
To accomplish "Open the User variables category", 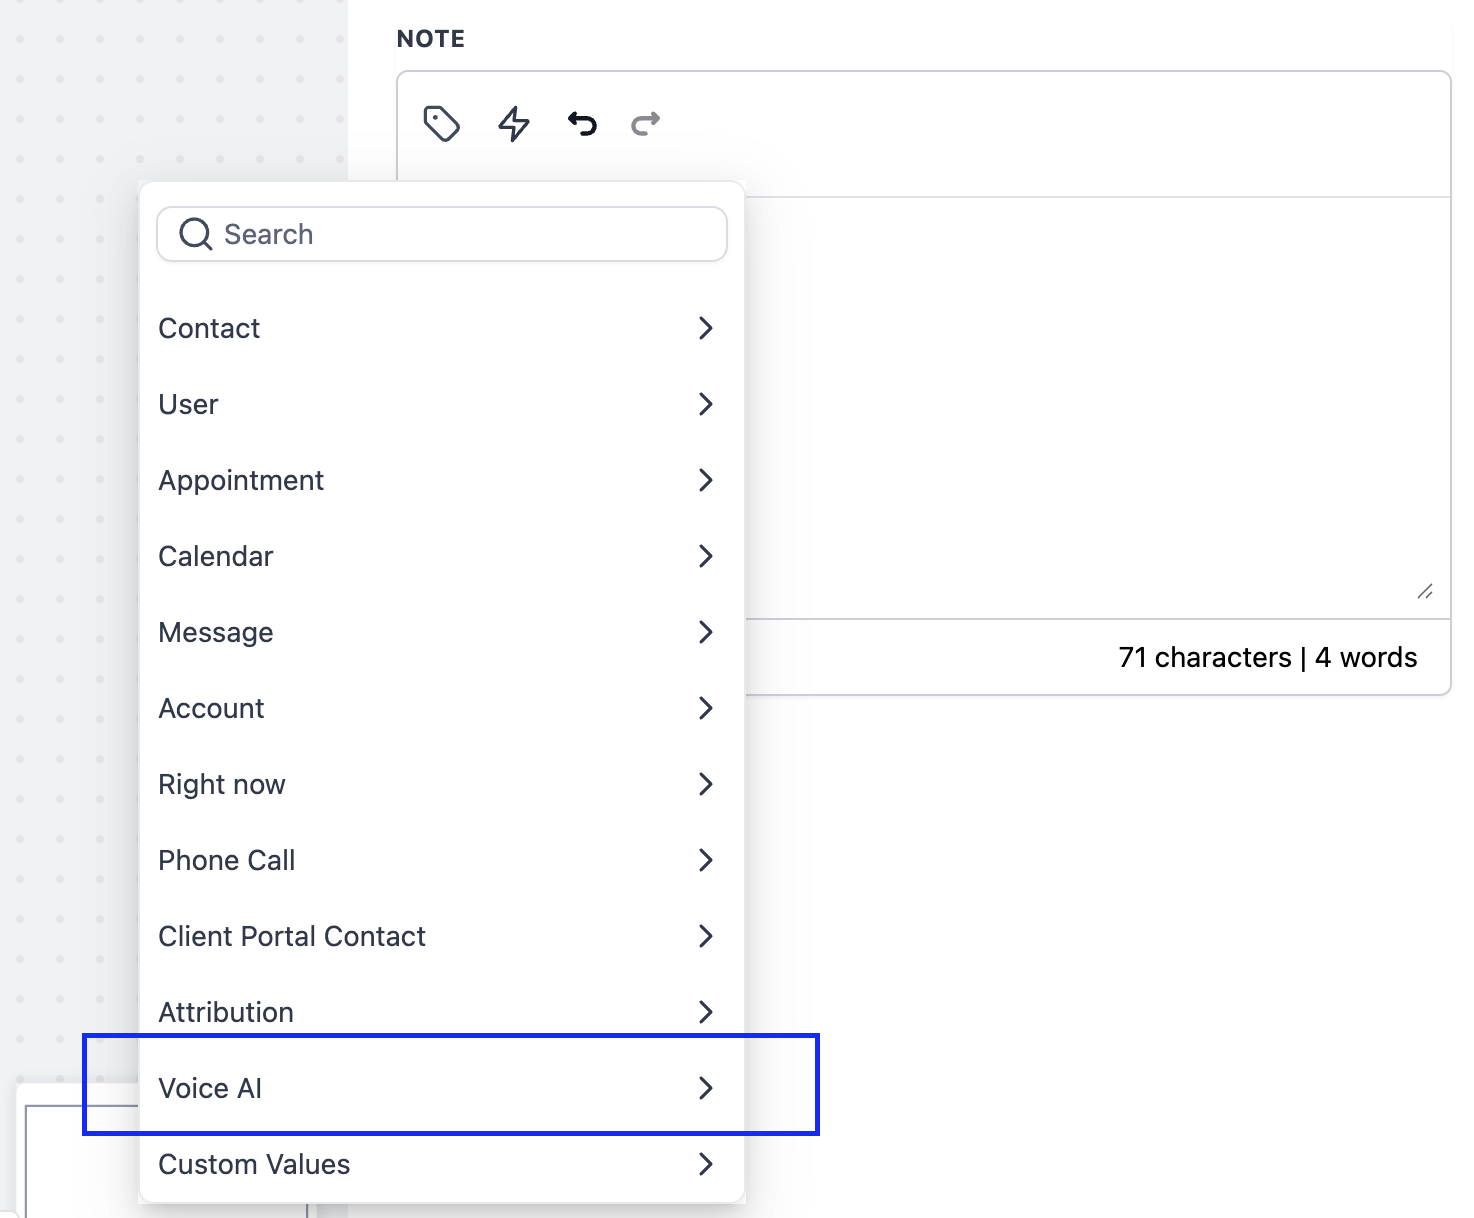I will tap(440, 404).
